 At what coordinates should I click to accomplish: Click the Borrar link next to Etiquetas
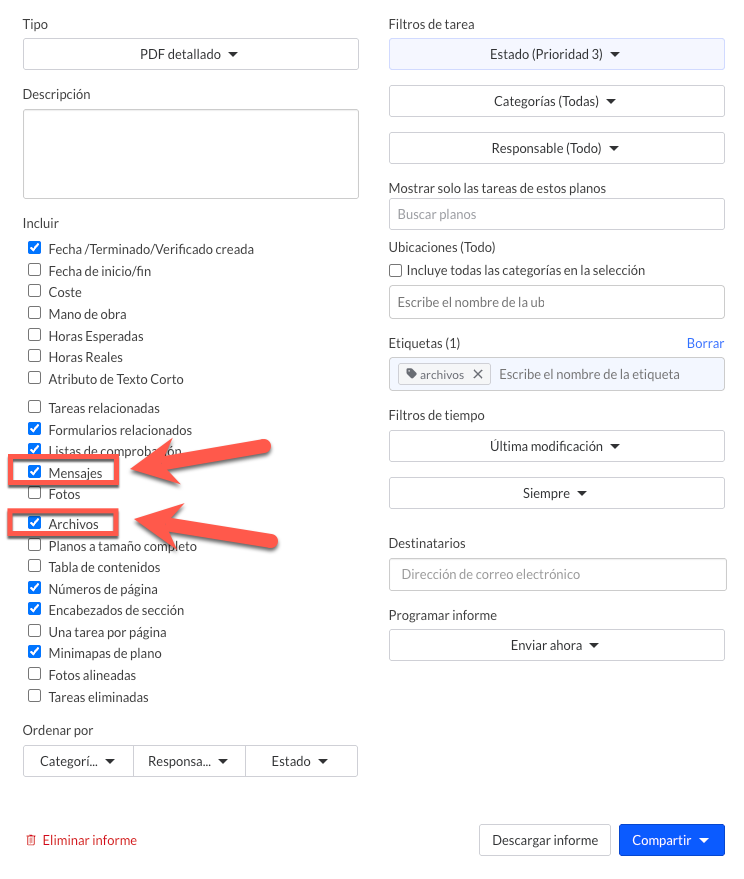[705, 343]
